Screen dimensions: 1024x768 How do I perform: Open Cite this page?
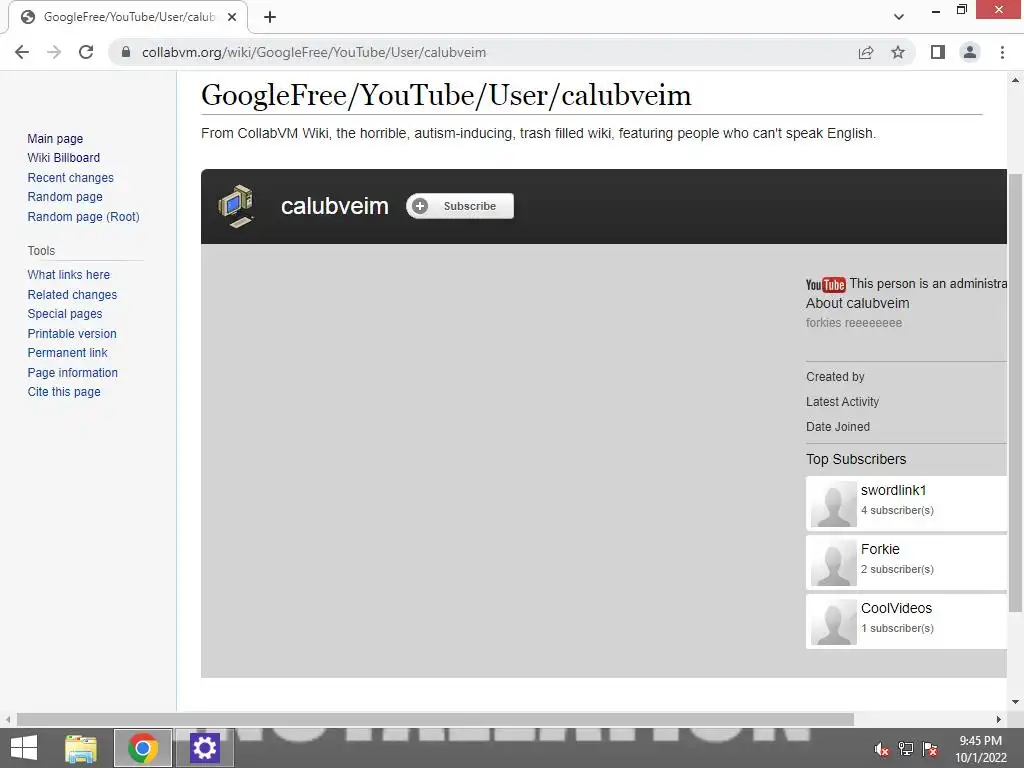(64, 392)
